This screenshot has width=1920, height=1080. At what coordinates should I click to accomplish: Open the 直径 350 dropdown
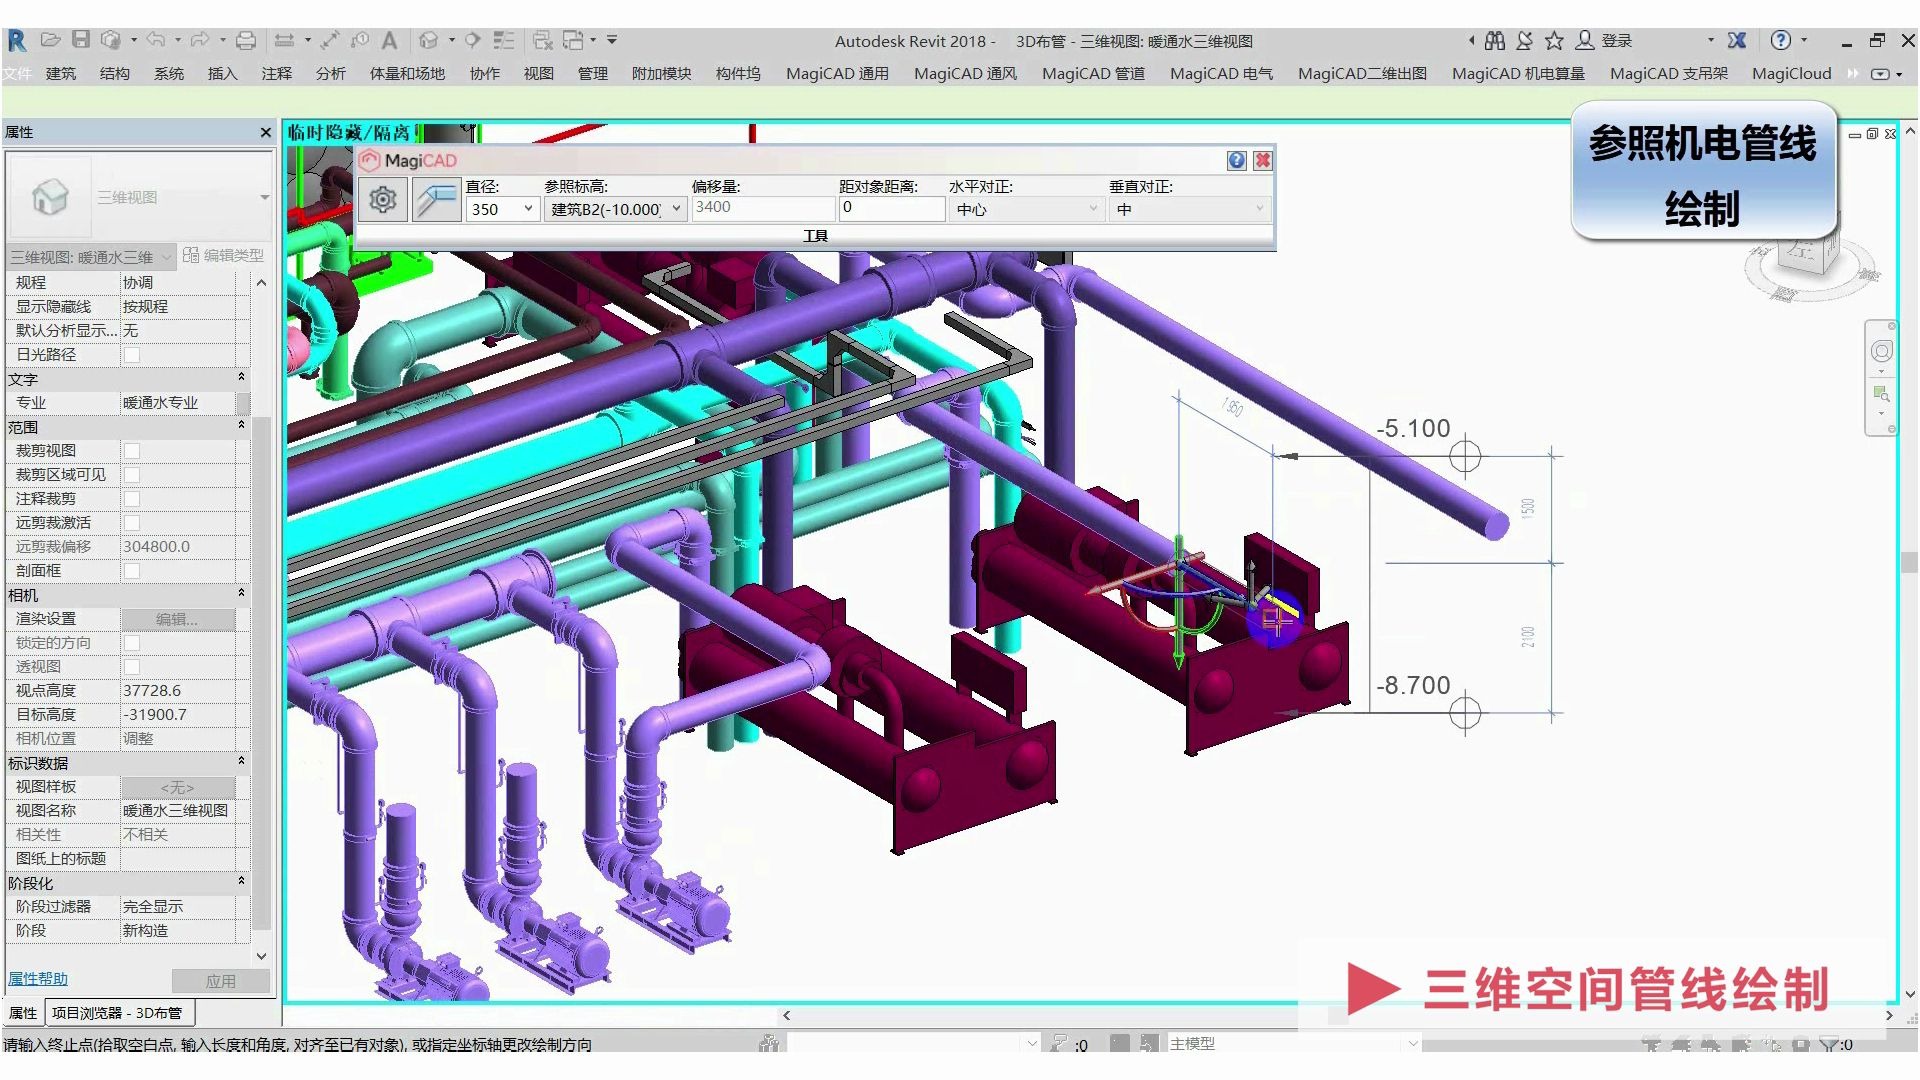pos(528,209)
